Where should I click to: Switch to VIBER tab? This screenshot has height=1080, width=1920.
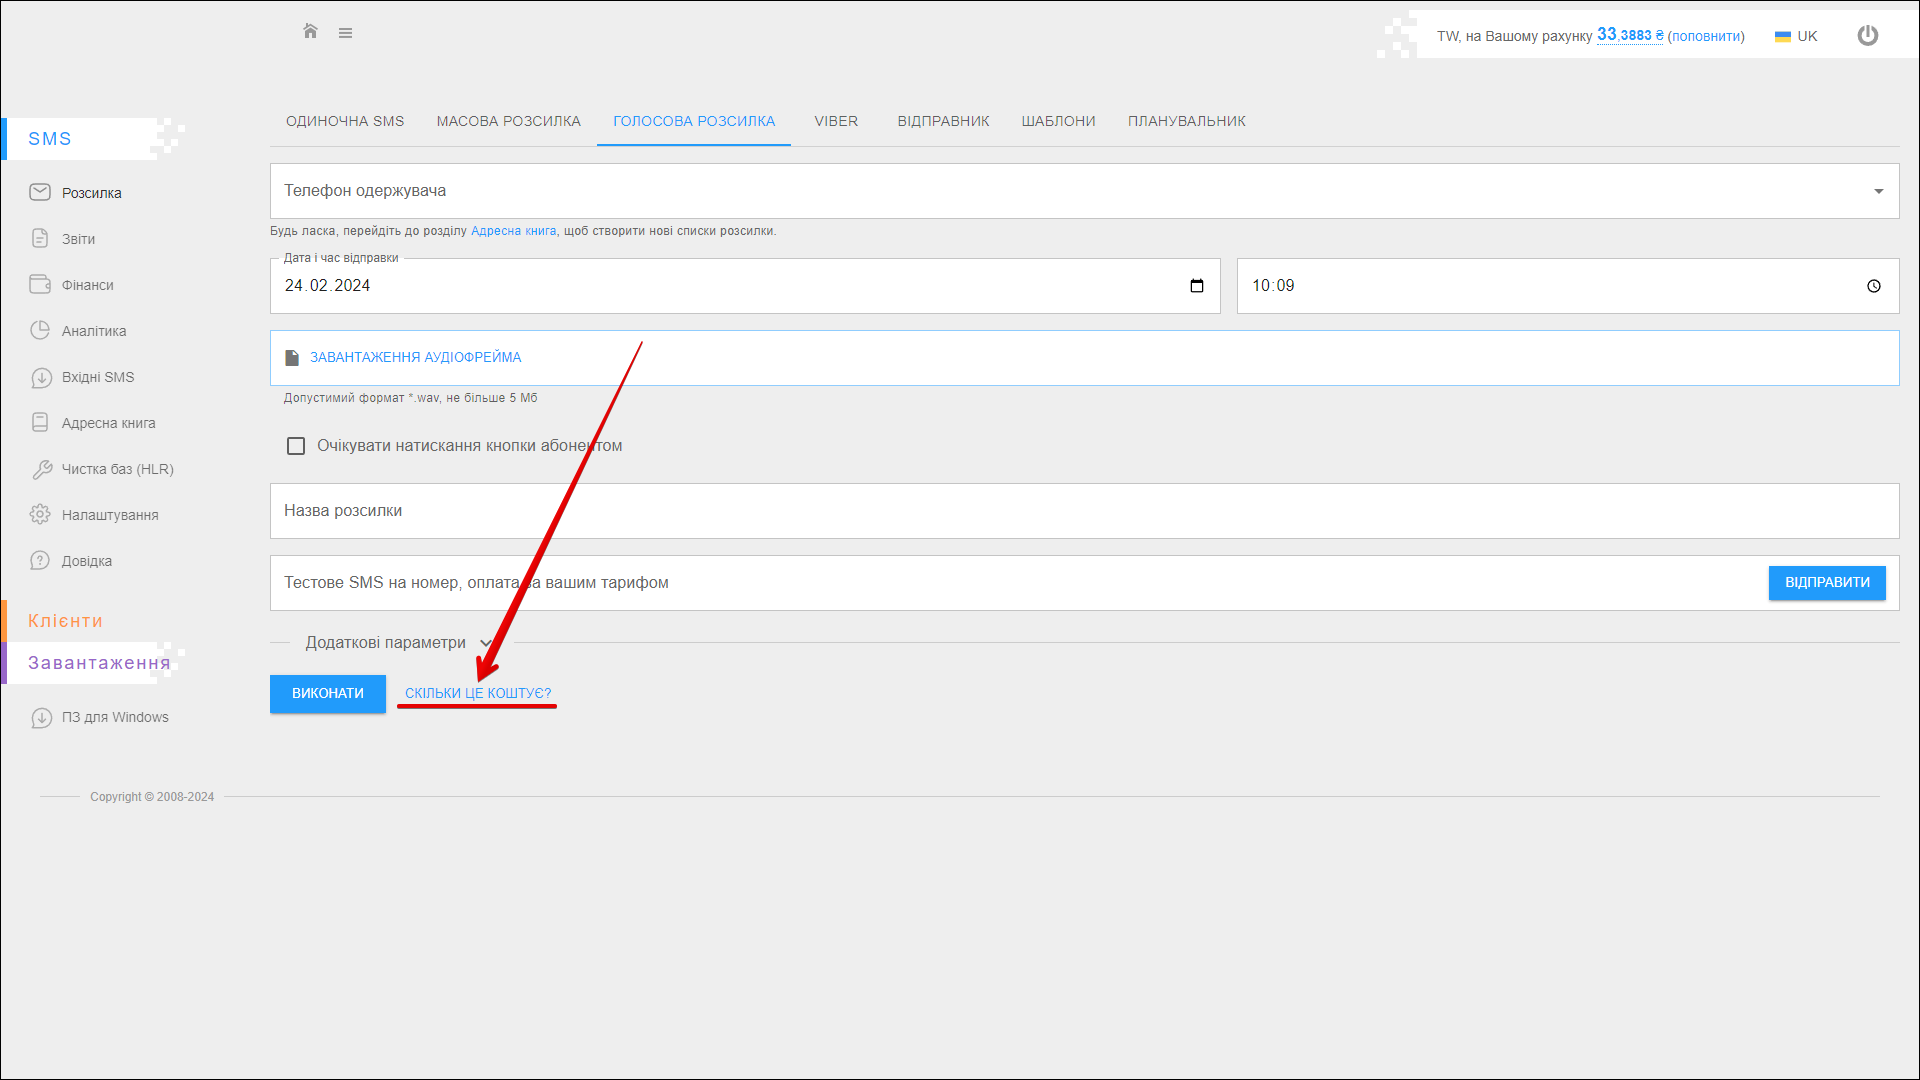click(835, 121)
